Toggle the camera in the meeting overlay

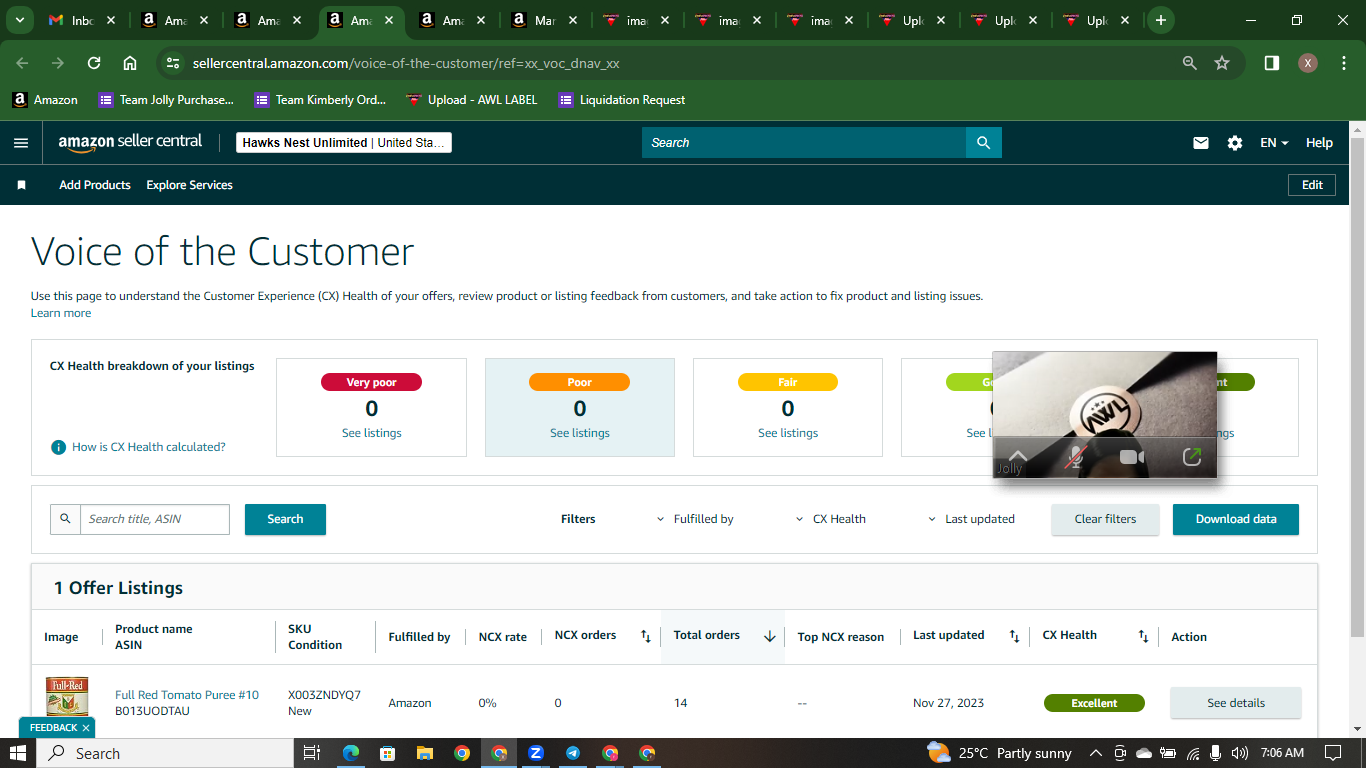click(1132, 457)
